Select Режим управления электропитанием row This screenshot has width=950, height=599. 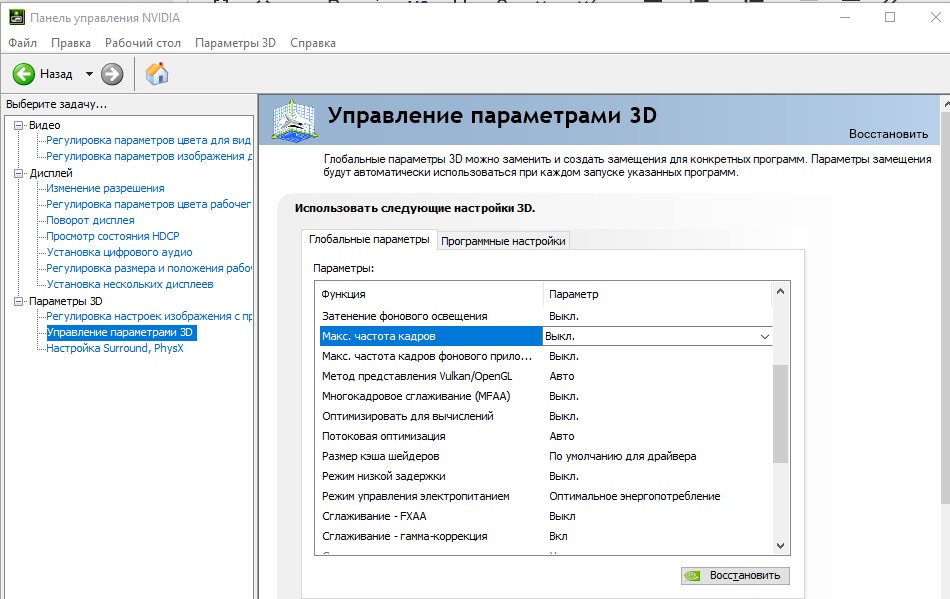click(545, 496)
